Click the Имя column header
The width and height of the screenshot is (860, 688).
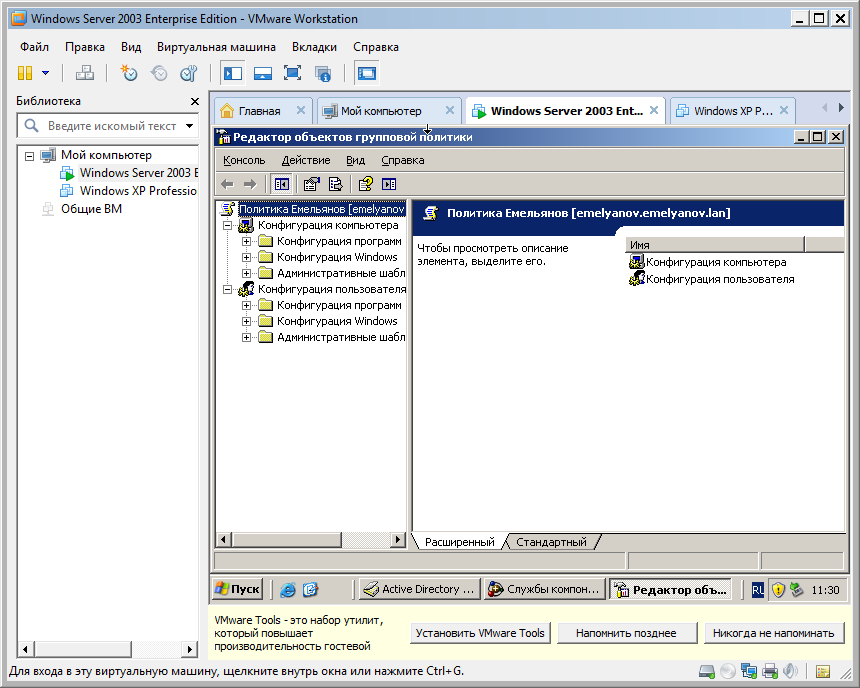coord(715,245)
